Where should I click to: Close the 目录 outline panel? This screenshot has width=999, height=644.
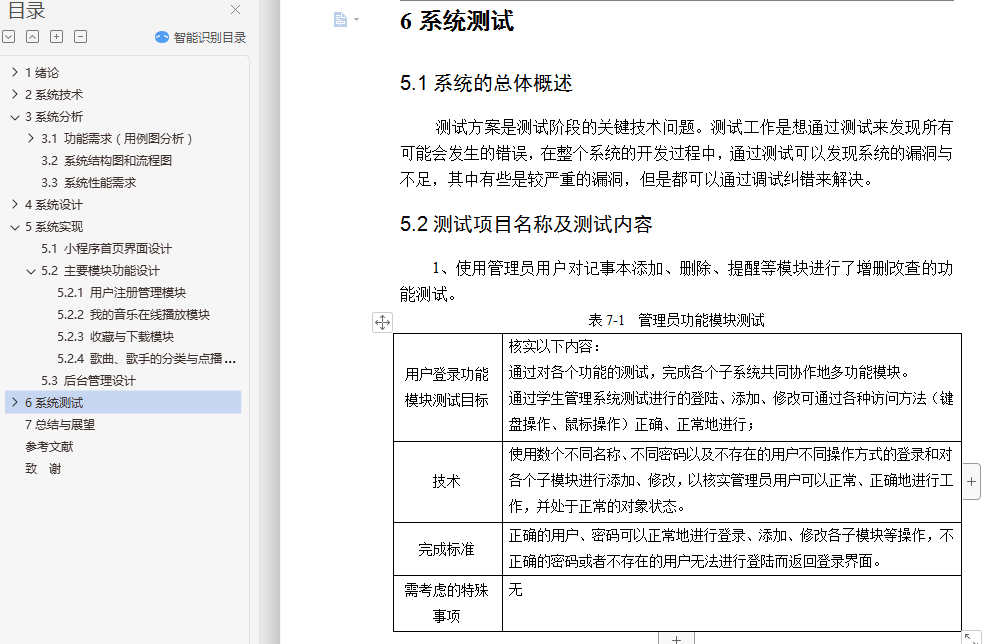point(235,10)
